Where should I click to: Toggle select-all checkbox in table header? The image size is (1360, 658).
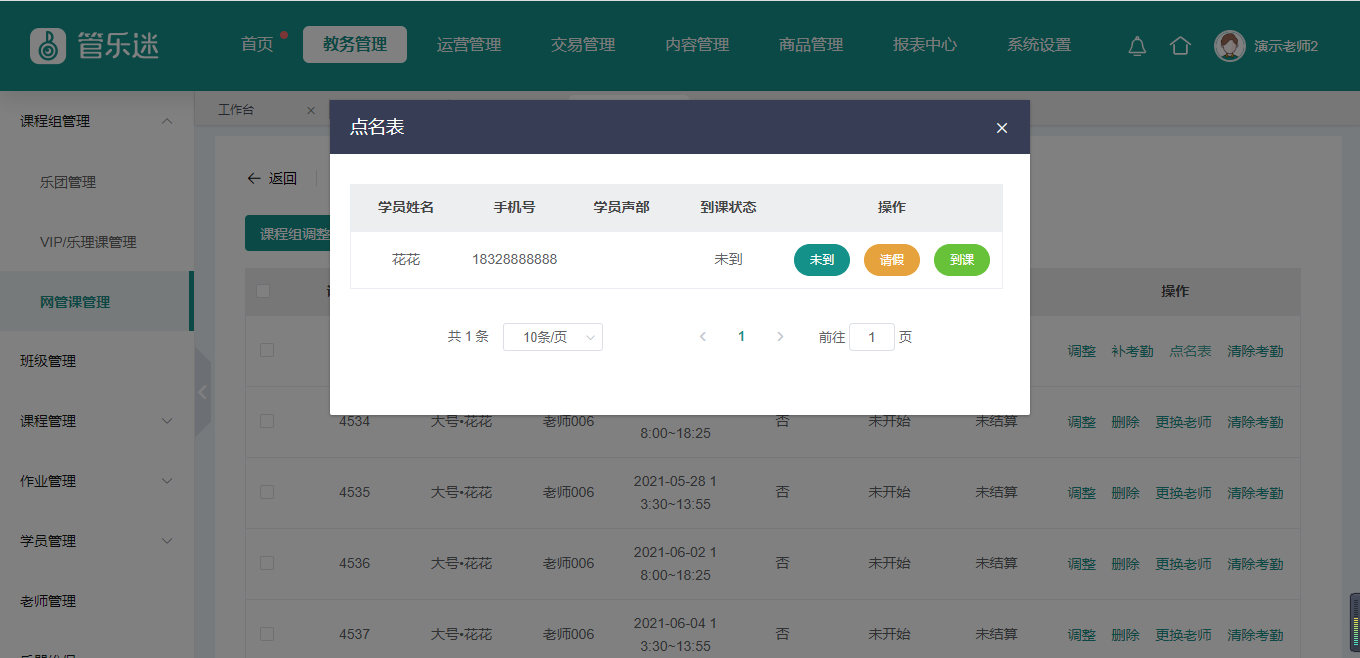(263, 291)
